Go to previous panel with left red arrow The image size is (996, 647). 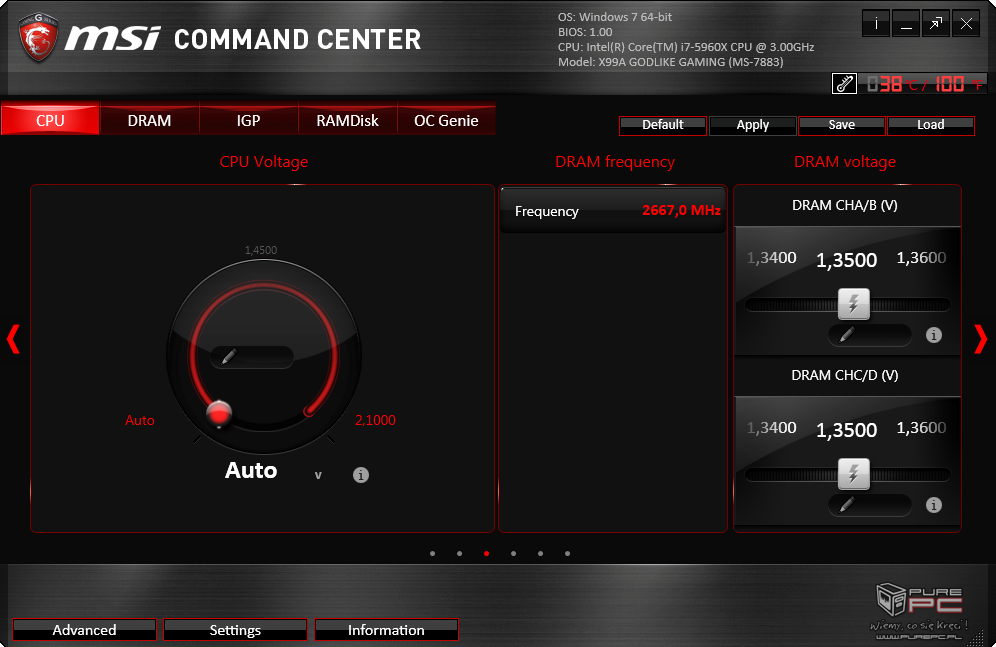[x=13, y=339]
